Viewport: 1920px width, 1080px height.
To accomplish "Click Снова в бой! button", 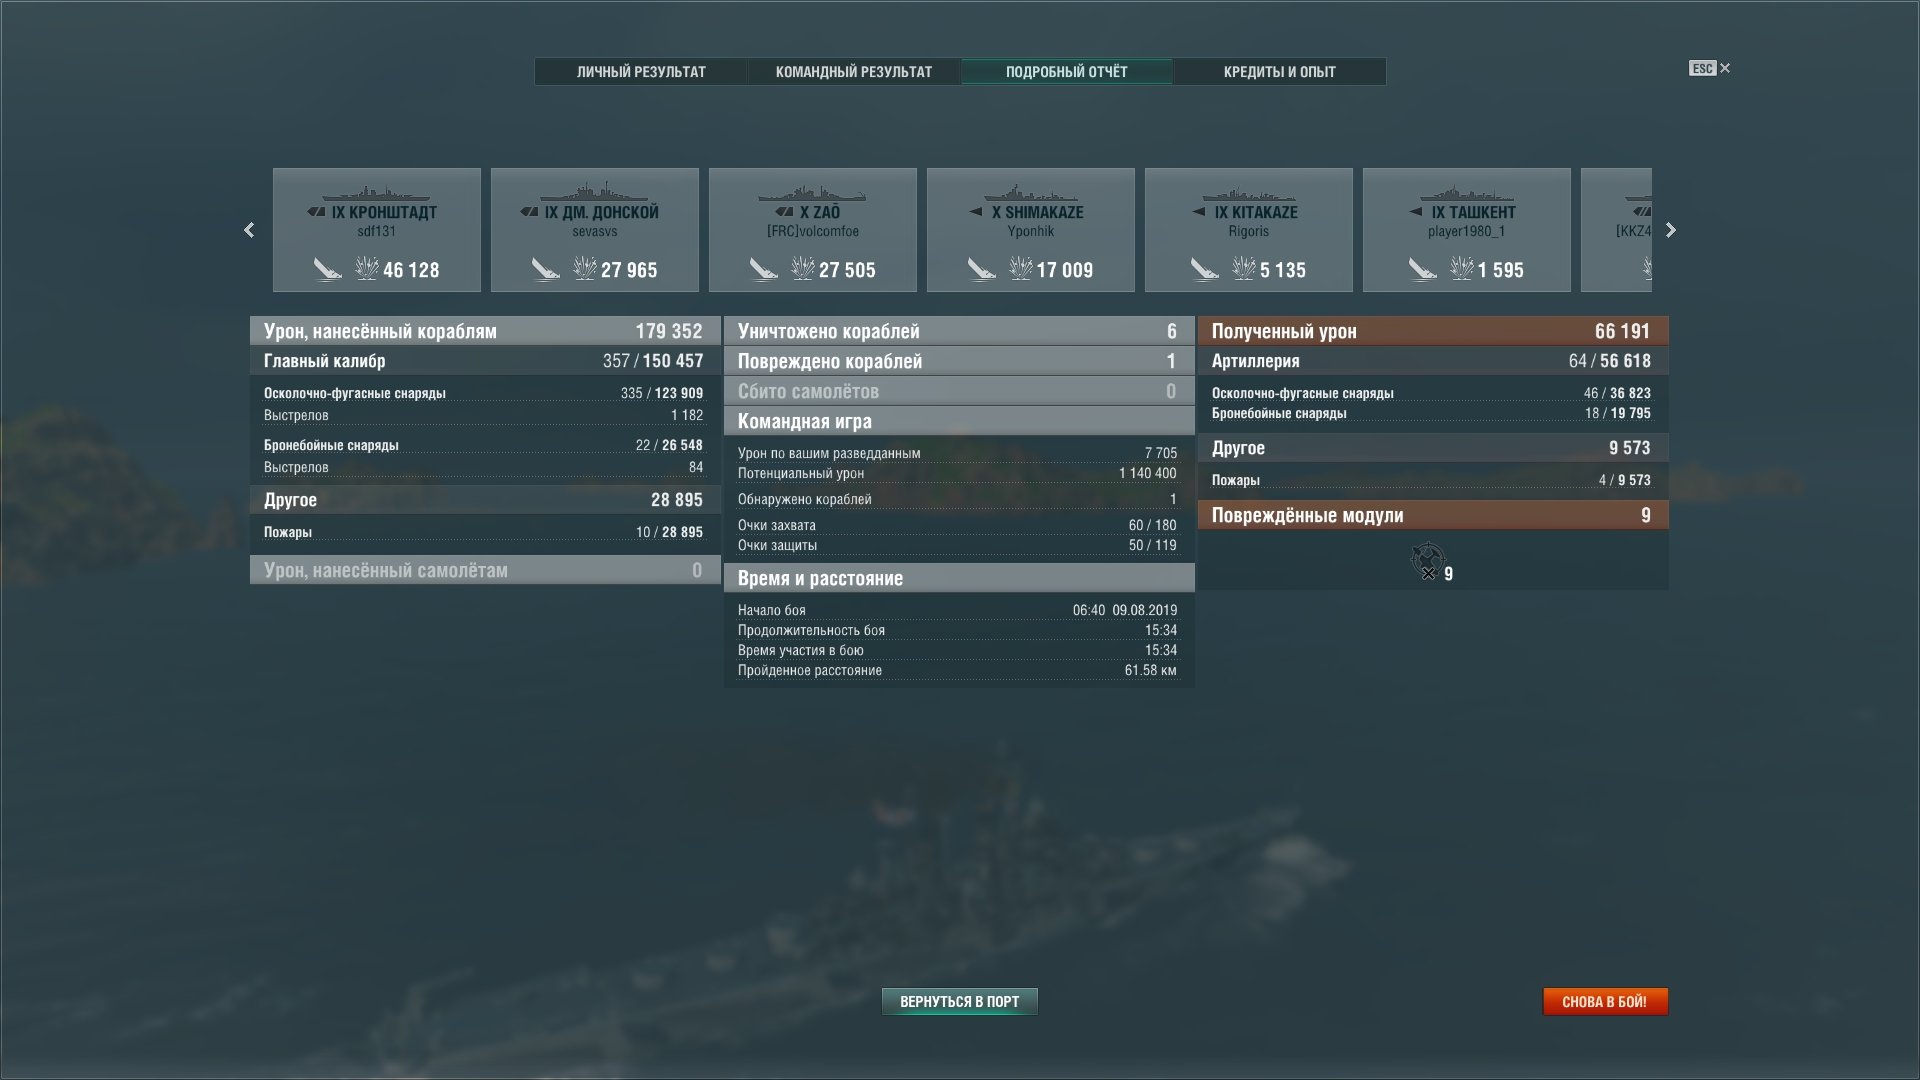I will point(1605,1001).
